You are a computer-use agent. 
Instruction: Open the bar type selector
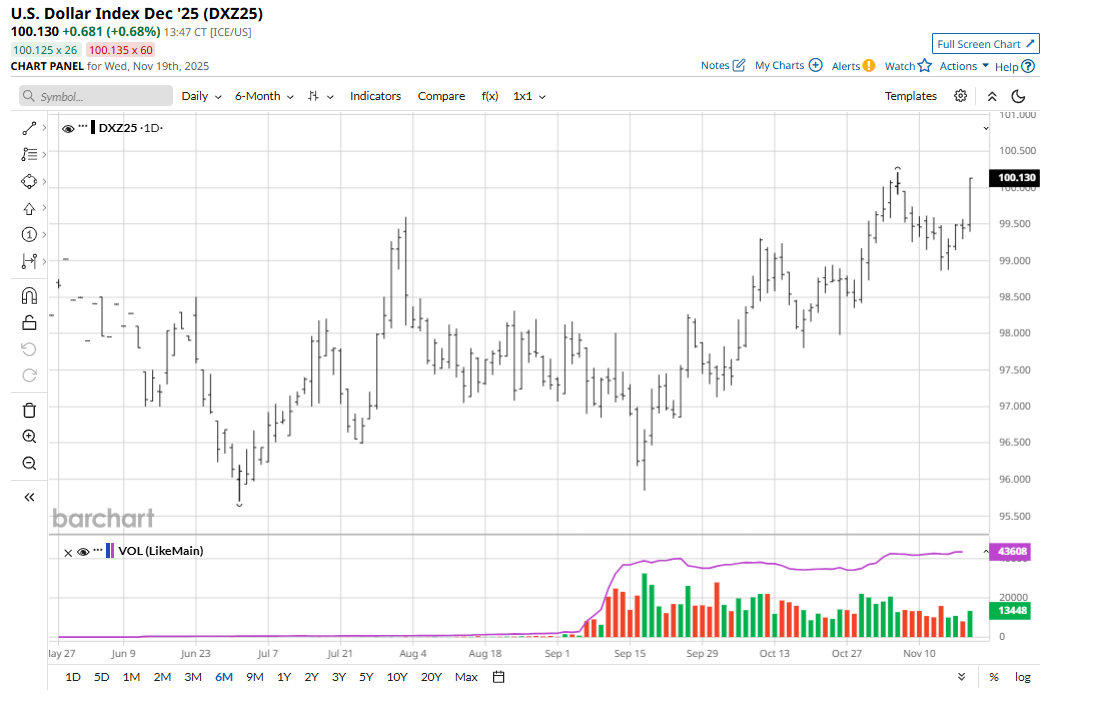click(320, 96)
